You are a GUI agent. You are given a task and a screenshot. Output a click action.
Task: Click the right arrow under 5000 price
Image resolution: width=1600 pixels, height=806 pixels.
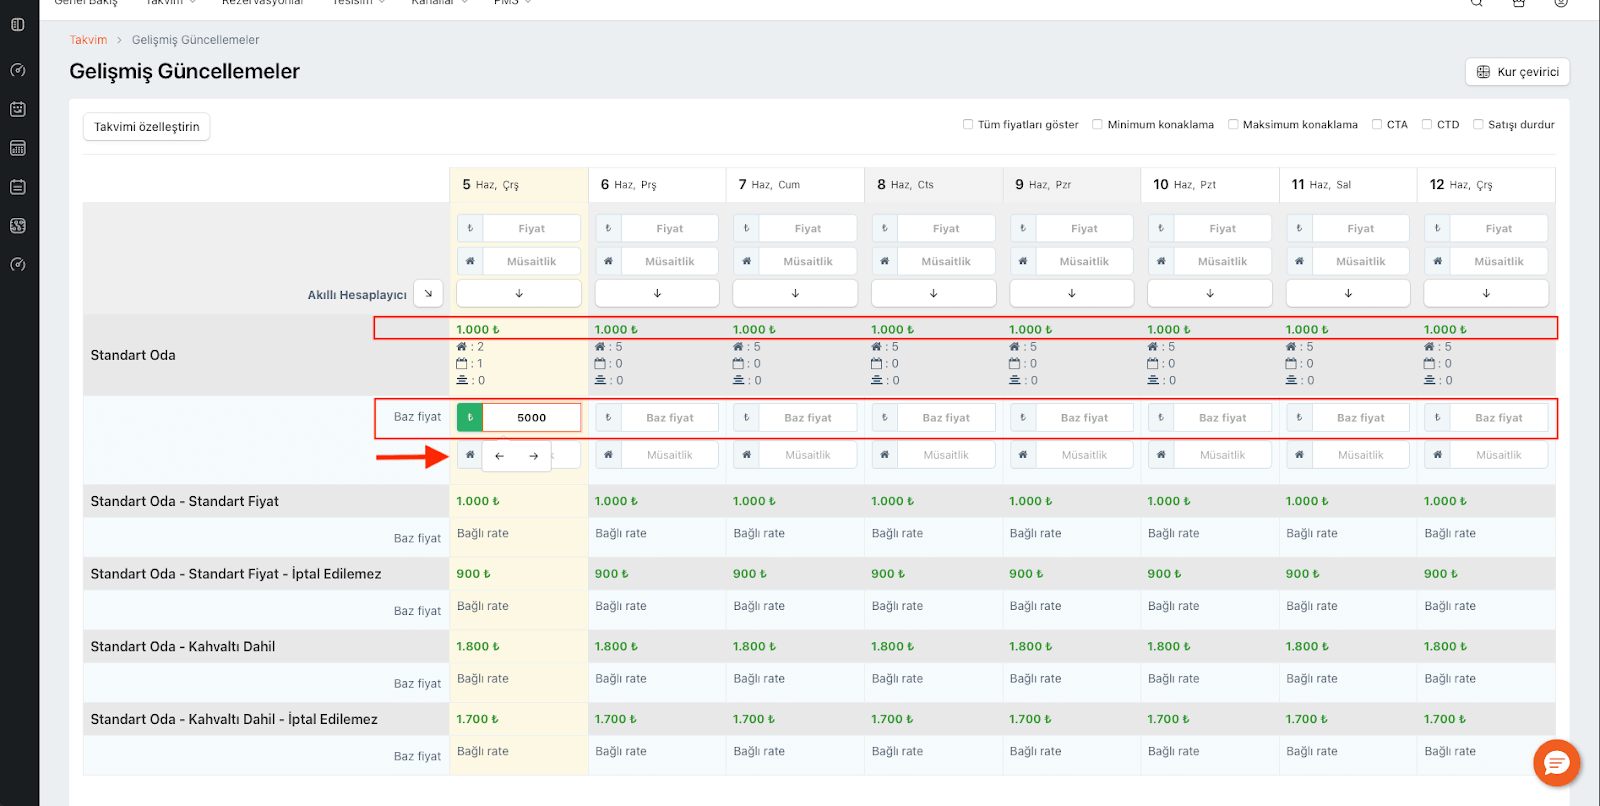click(534, 456)
